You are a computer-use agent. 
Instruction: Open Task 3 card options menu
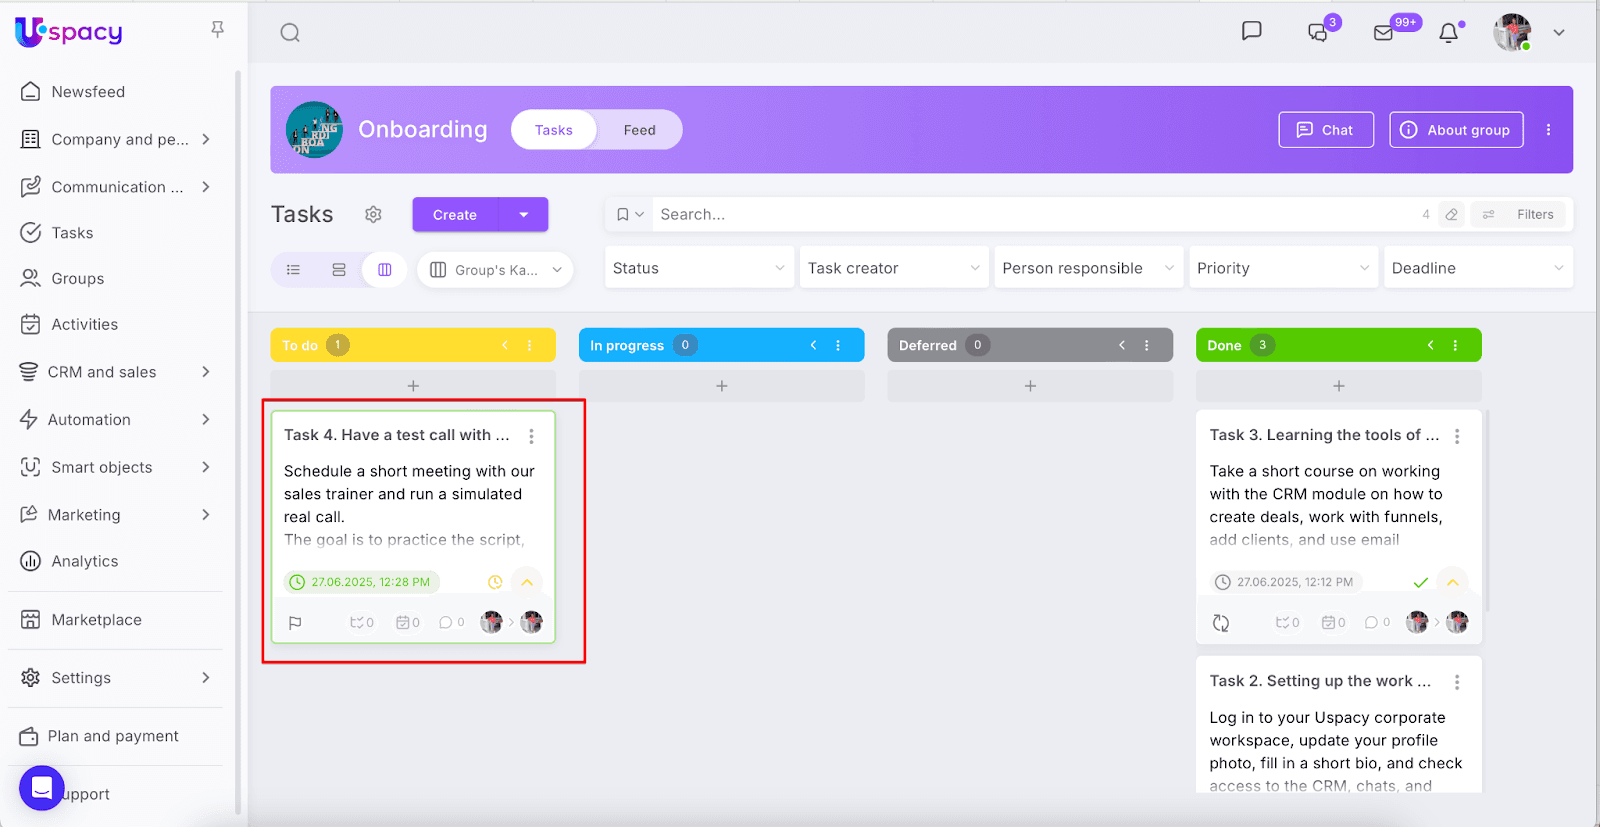pyautogui.click(x=1457, y=436)
